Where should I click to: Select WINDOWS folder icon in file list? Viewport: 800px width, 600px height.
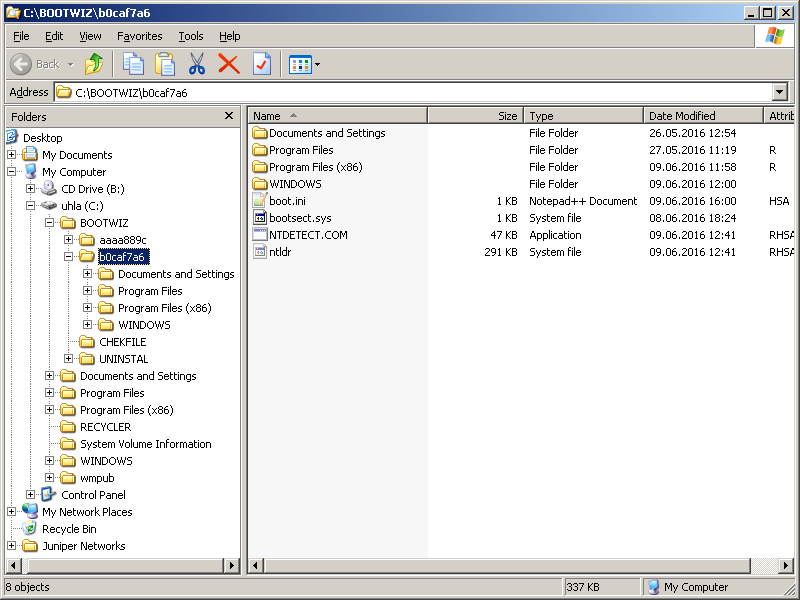point(260,184)
